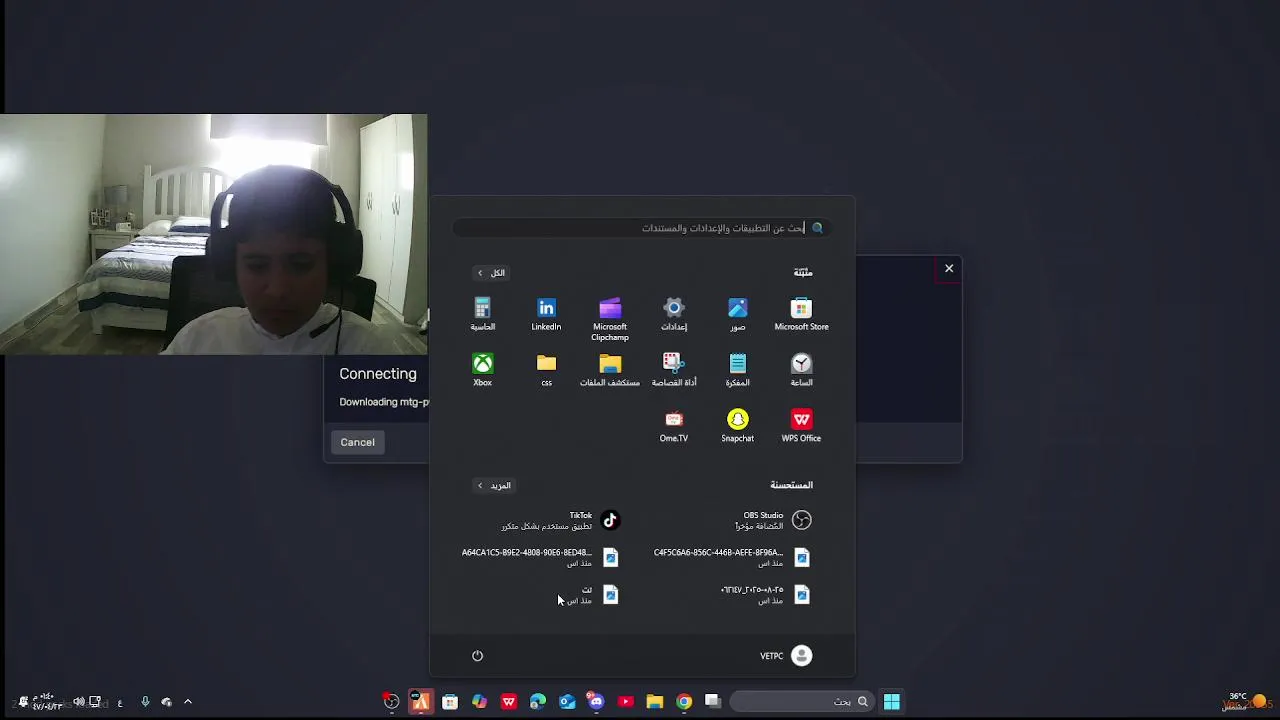Open Microsoft Clipchamp

[x=610, y=319]
